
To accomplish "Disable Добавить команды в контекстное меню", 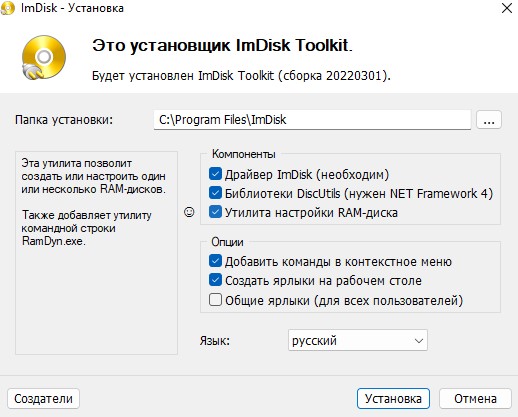I will (x=215, y=261).
